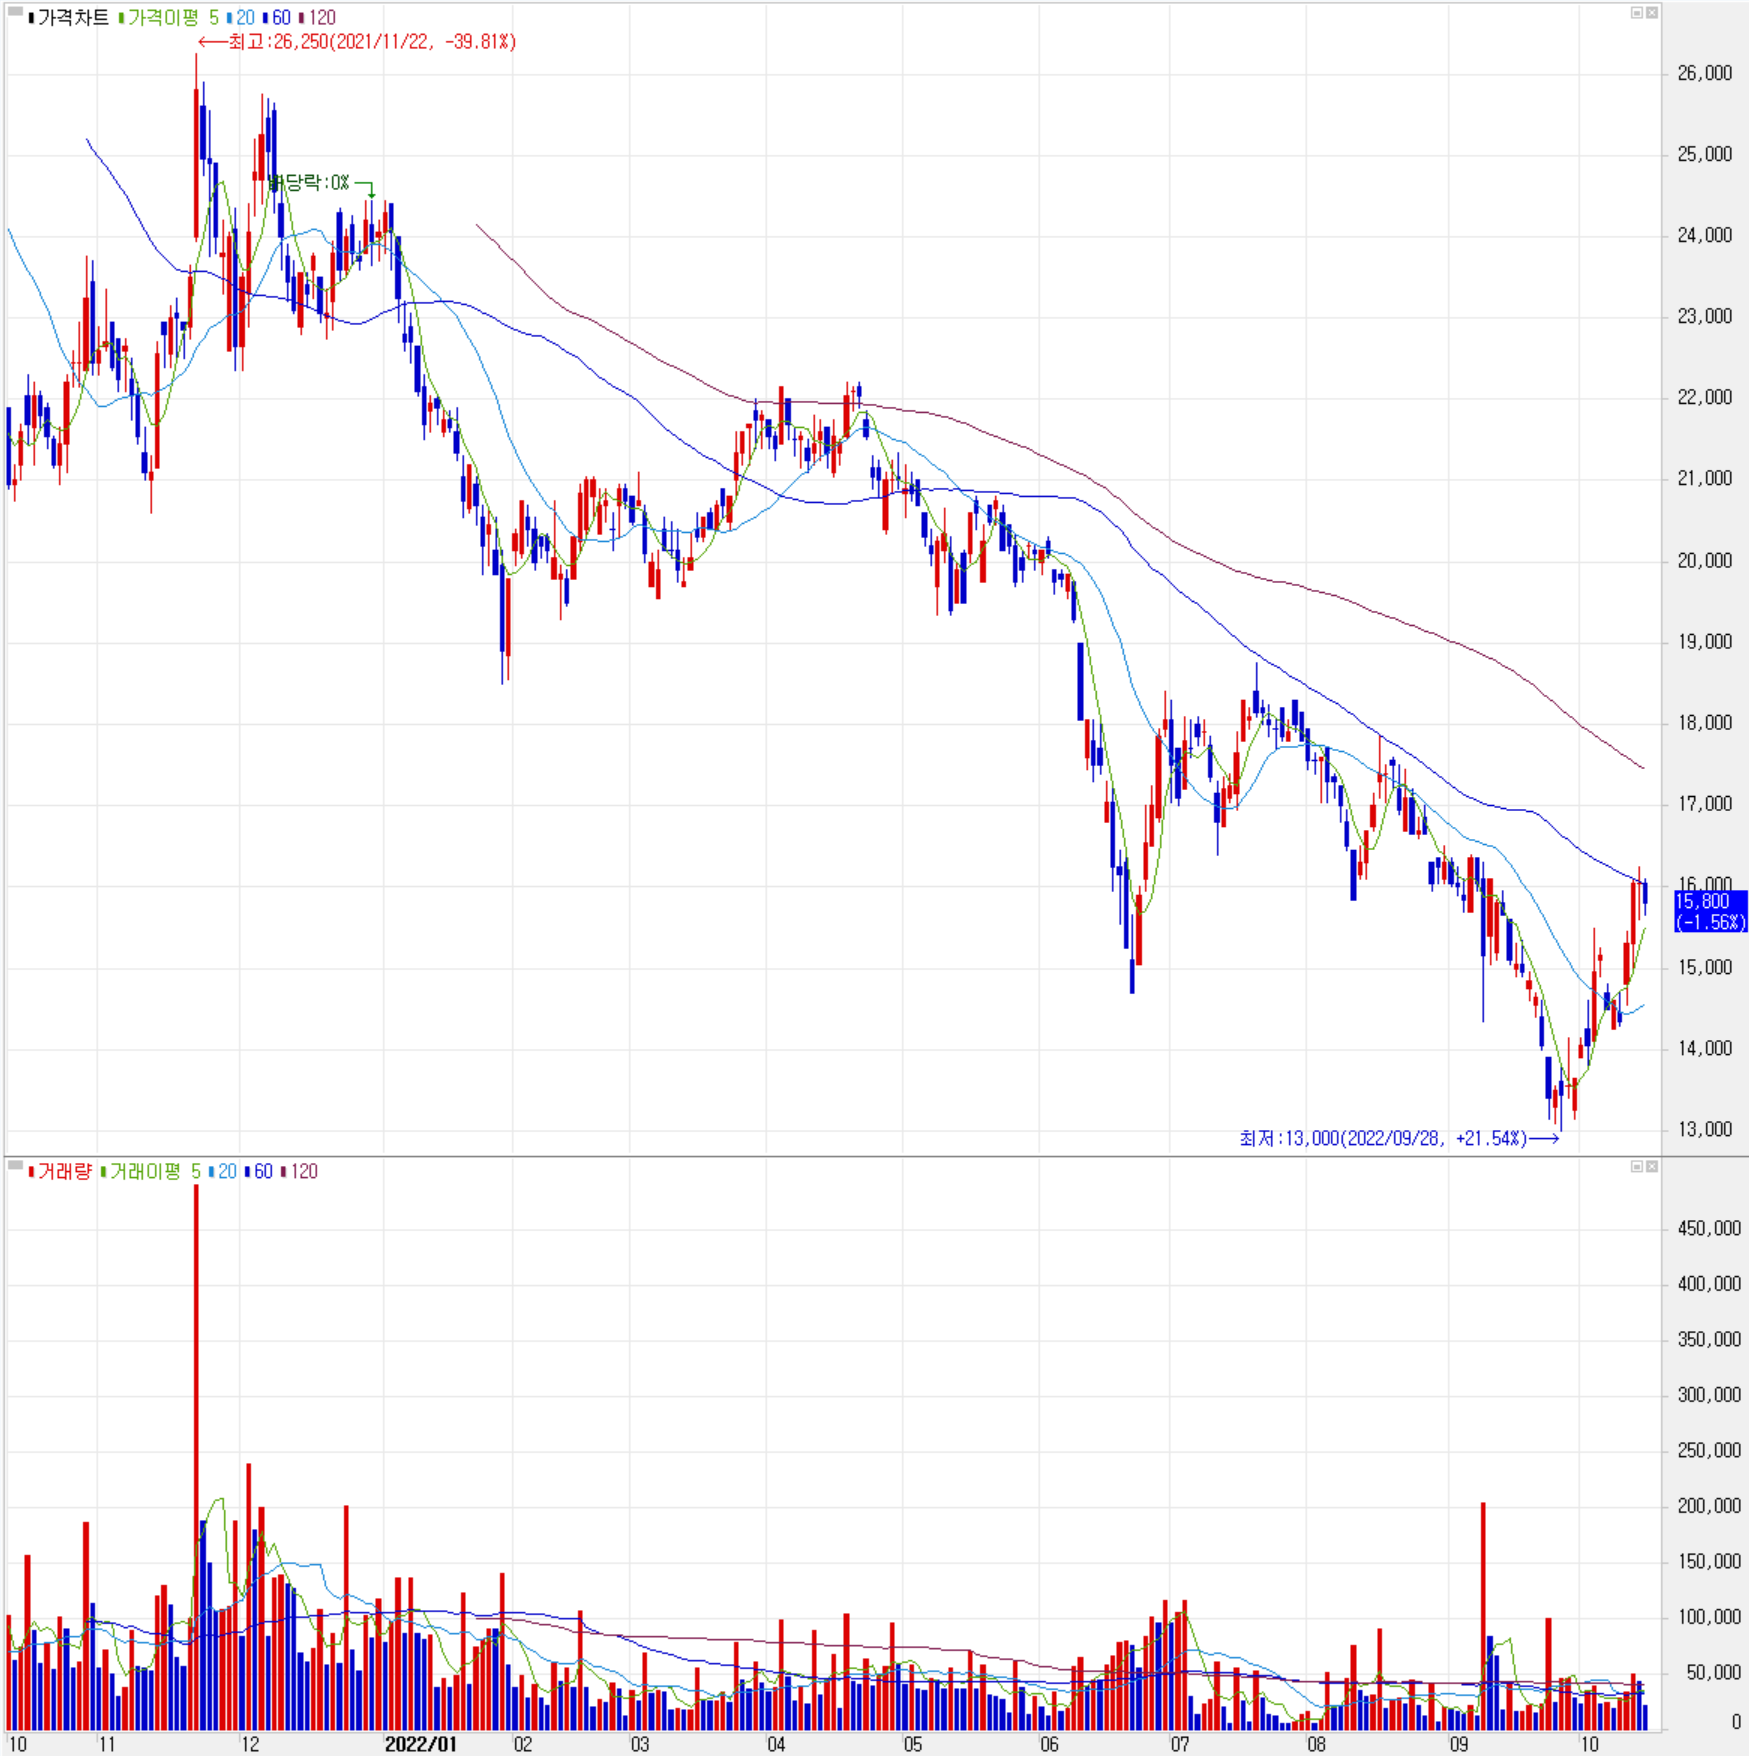Click the 최고:26,250 high price annotation
This screenshot has width=1749, height=1756.
click(x=358, y=42)
